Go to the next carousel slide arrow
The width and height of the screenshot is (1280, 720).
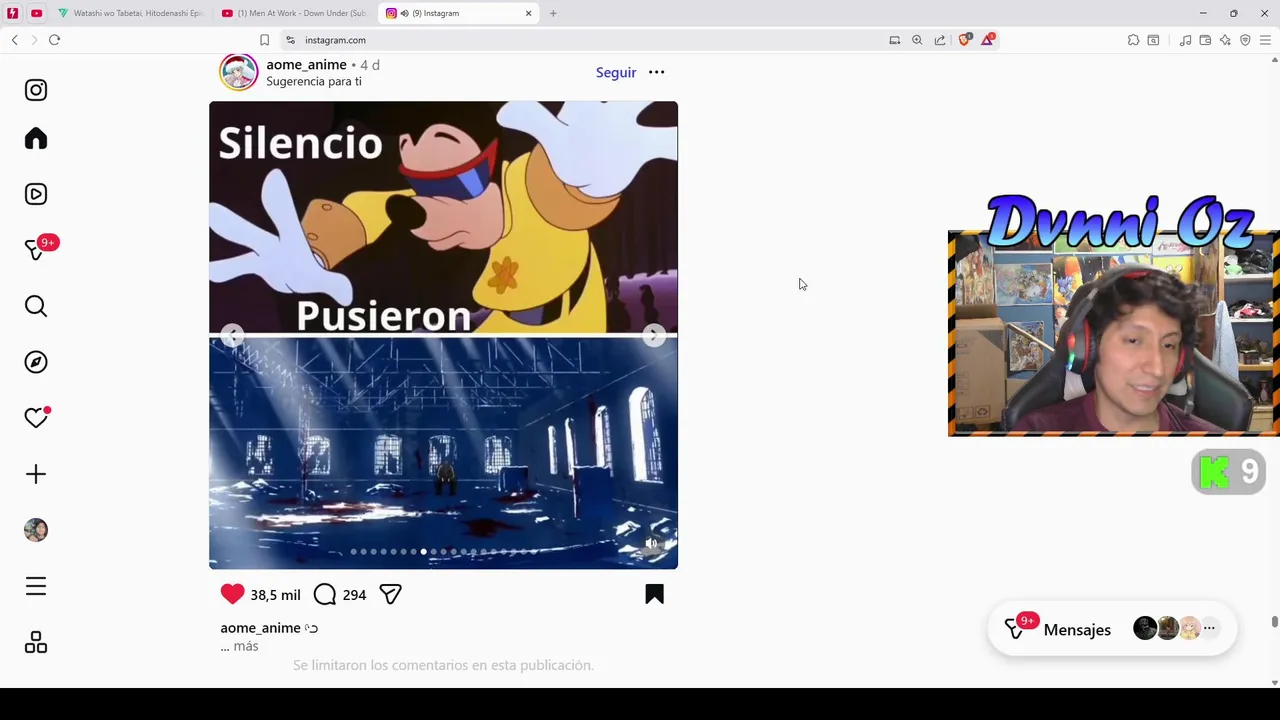click(654, 336)
